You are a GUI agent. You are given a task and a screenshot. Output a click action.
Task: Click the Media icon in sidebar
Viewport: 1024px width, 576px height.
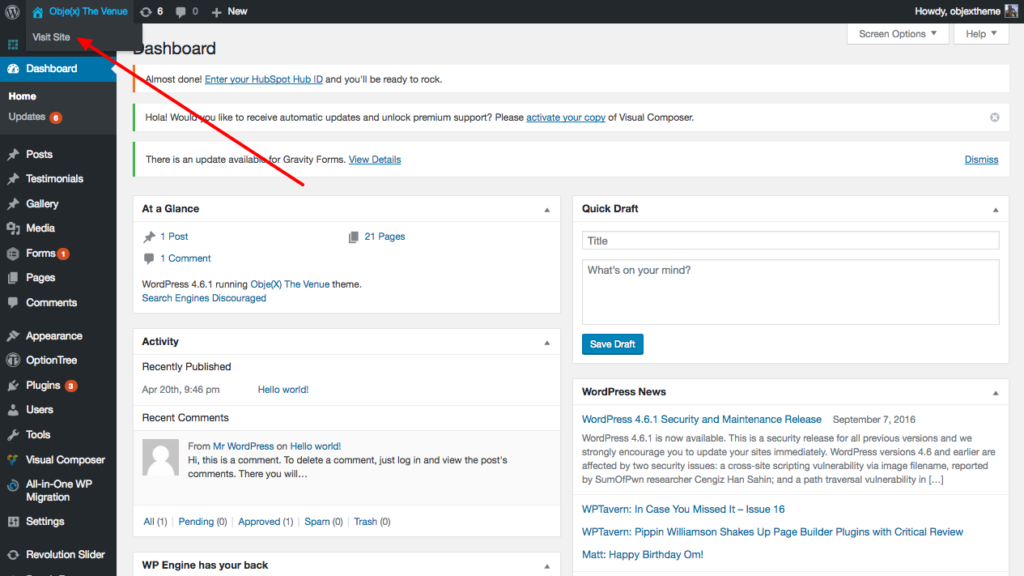pos(13,229)
